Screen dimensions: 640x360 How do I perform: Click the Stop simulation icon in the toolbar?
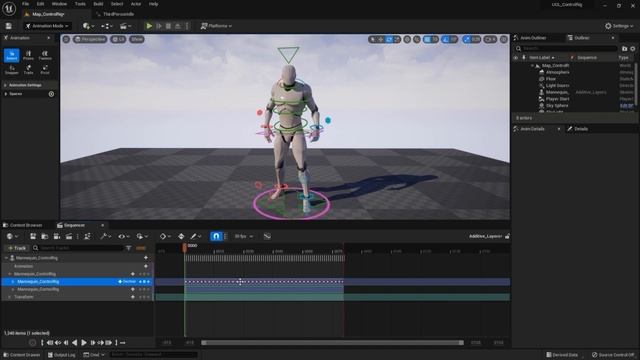coord(168,26)
